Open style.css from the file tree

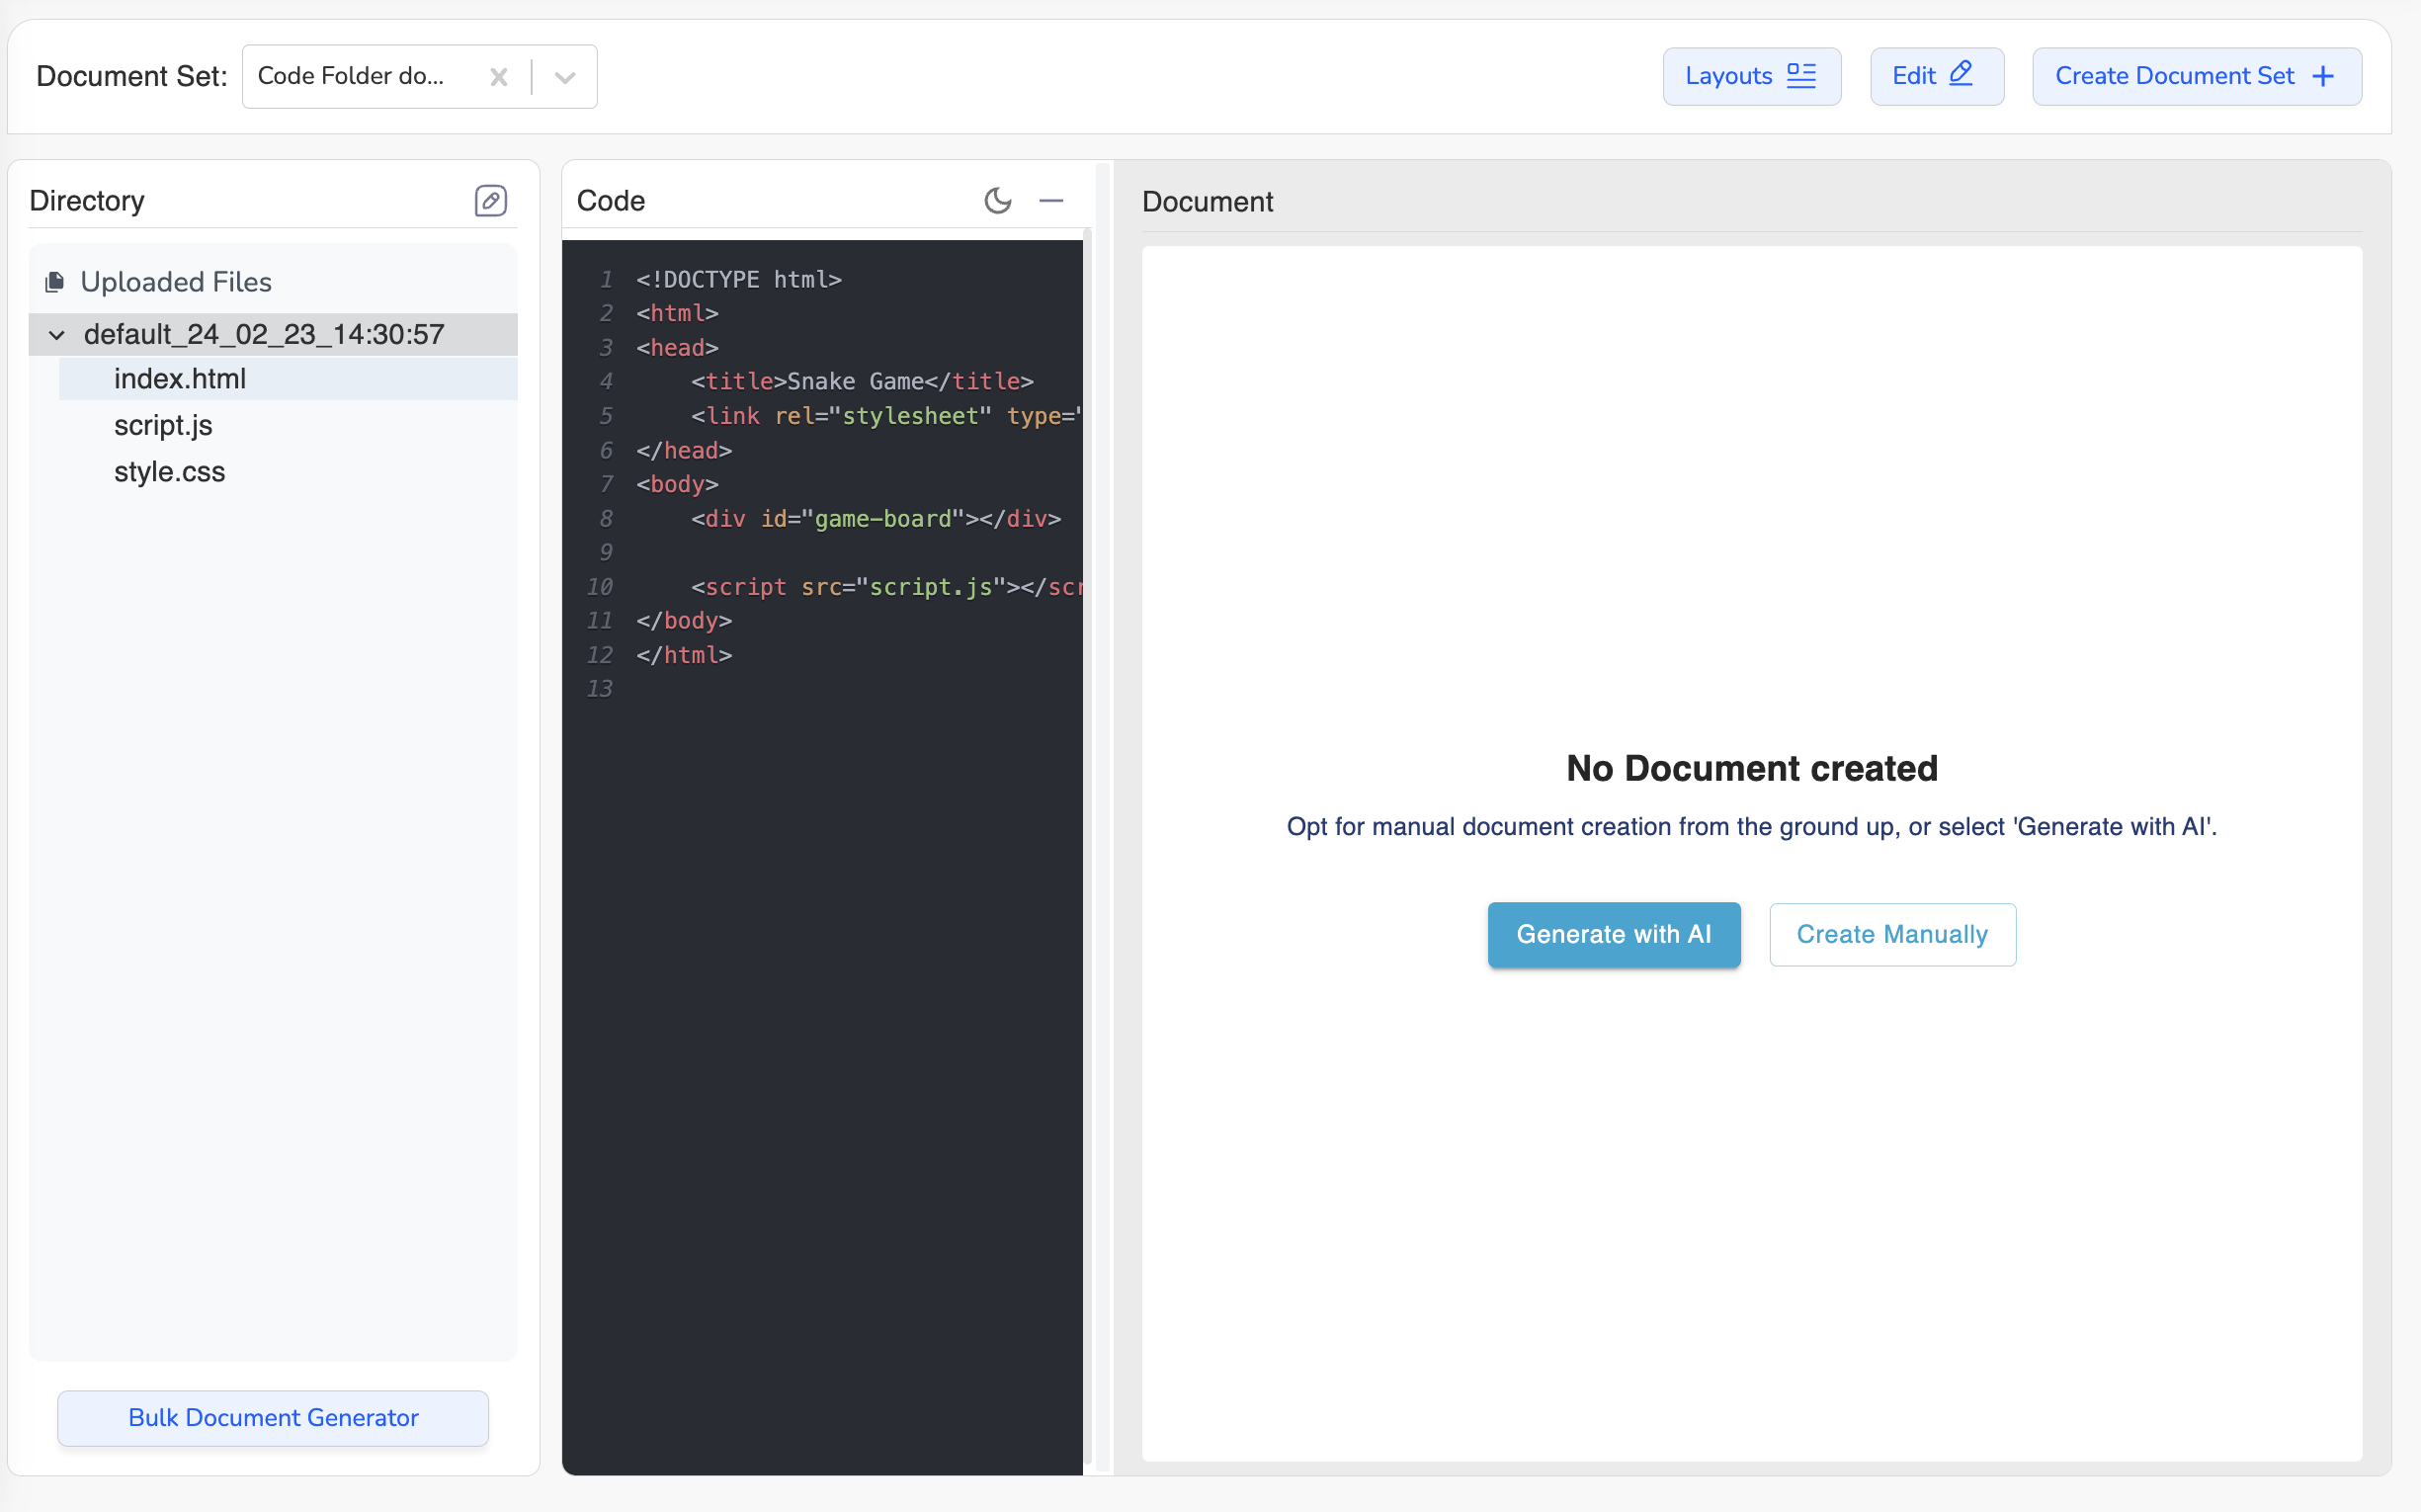(169, 472)
